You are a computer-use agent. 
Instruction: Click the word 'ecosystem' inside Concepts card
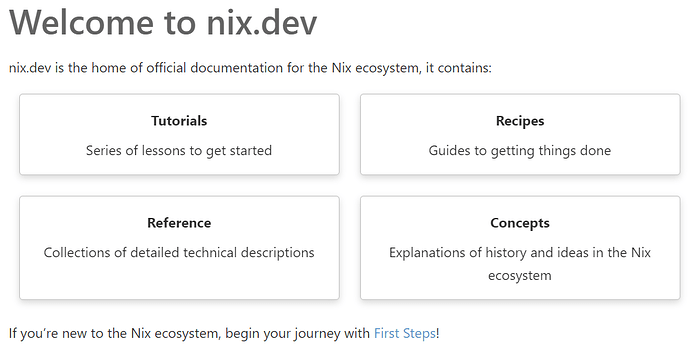(520, 276)
